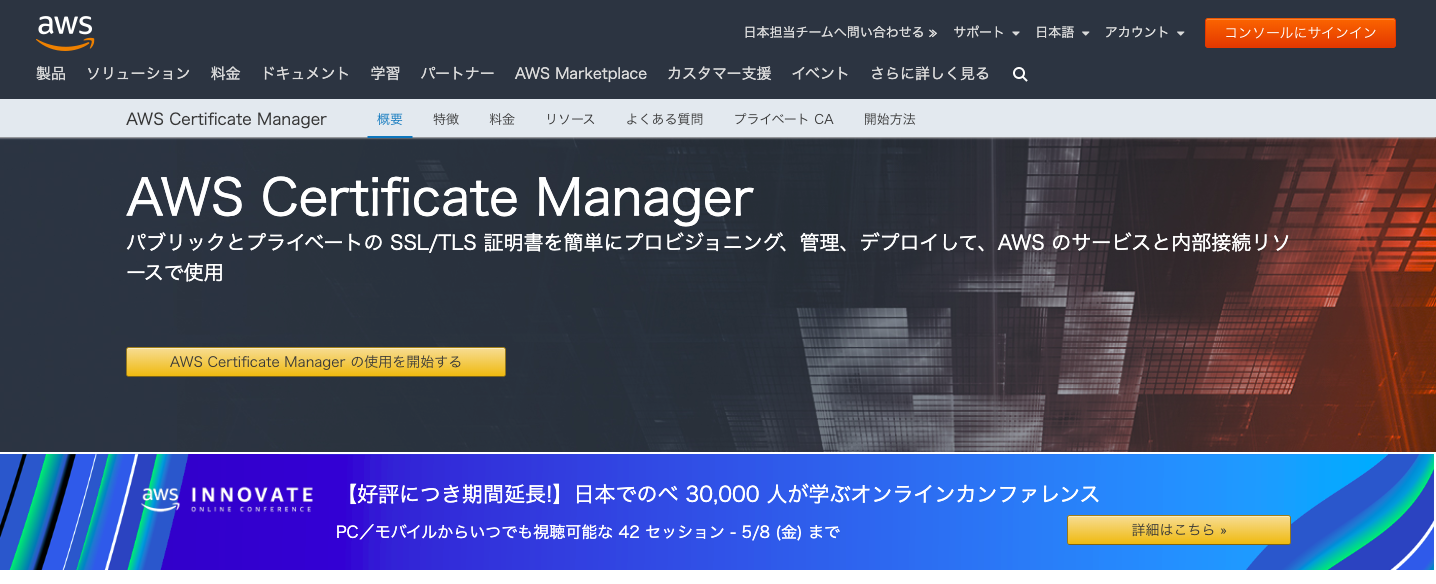Open the 製品 menu
Screen dimensions: 1436x584
tap(51, 73)
